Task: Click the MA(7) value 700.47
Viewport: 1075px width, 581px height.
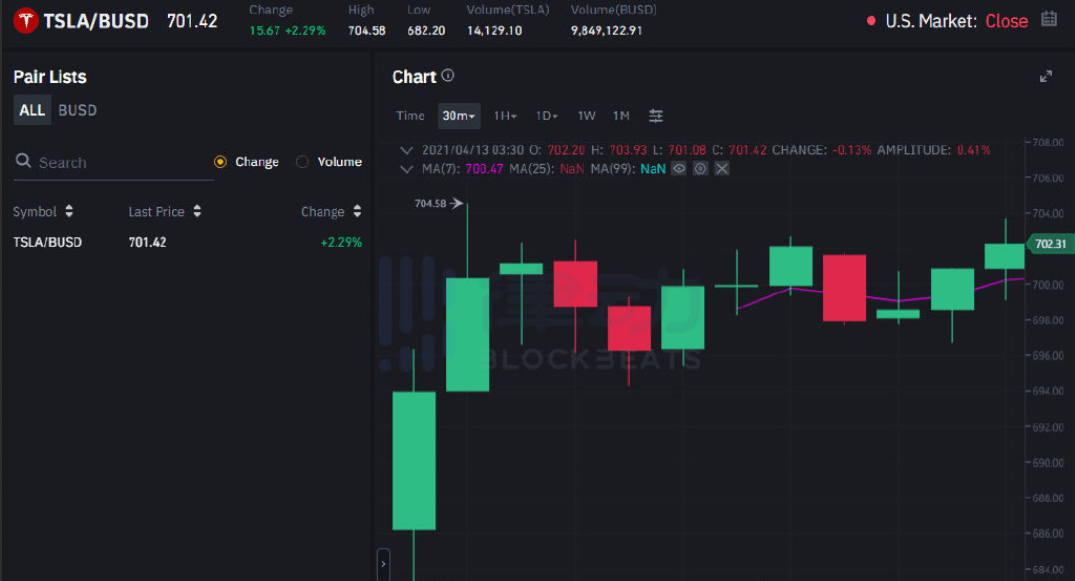Action: (484, 169)
